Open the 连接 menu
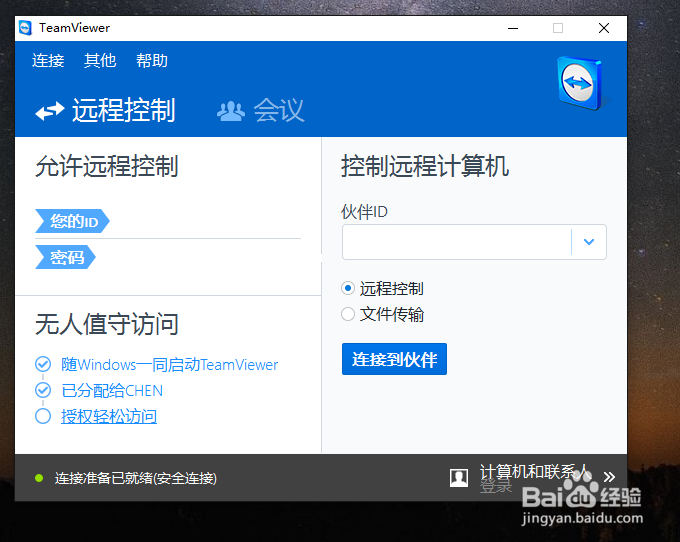 48,61
